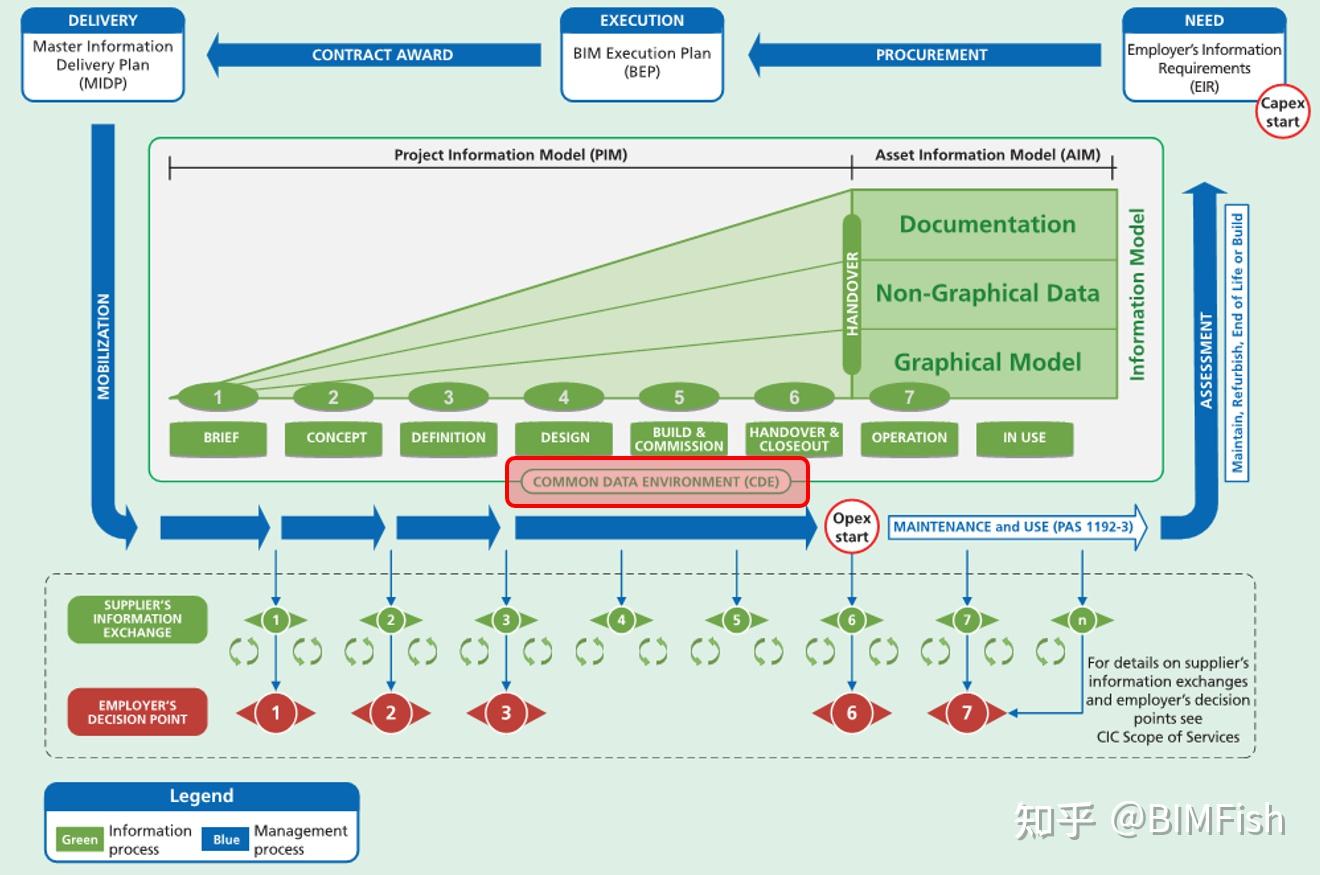Click the Common Data Environment (CDE) label
Screen dimensions: 1320x875
click(656, 482)
